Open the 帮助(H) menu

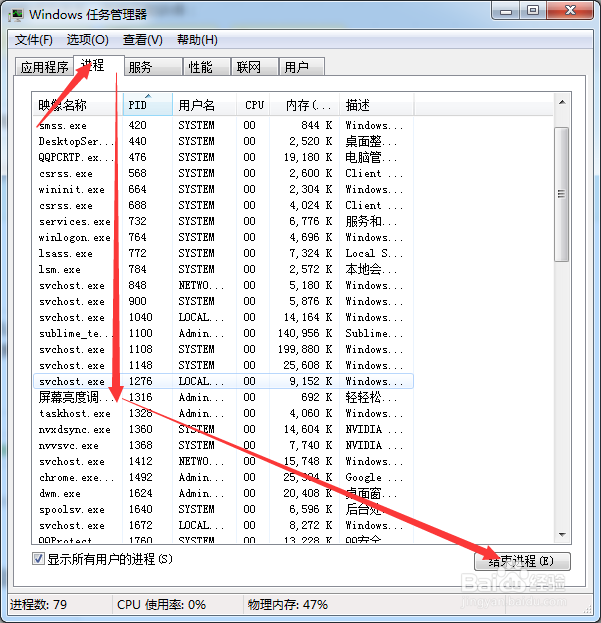point(197,40)
